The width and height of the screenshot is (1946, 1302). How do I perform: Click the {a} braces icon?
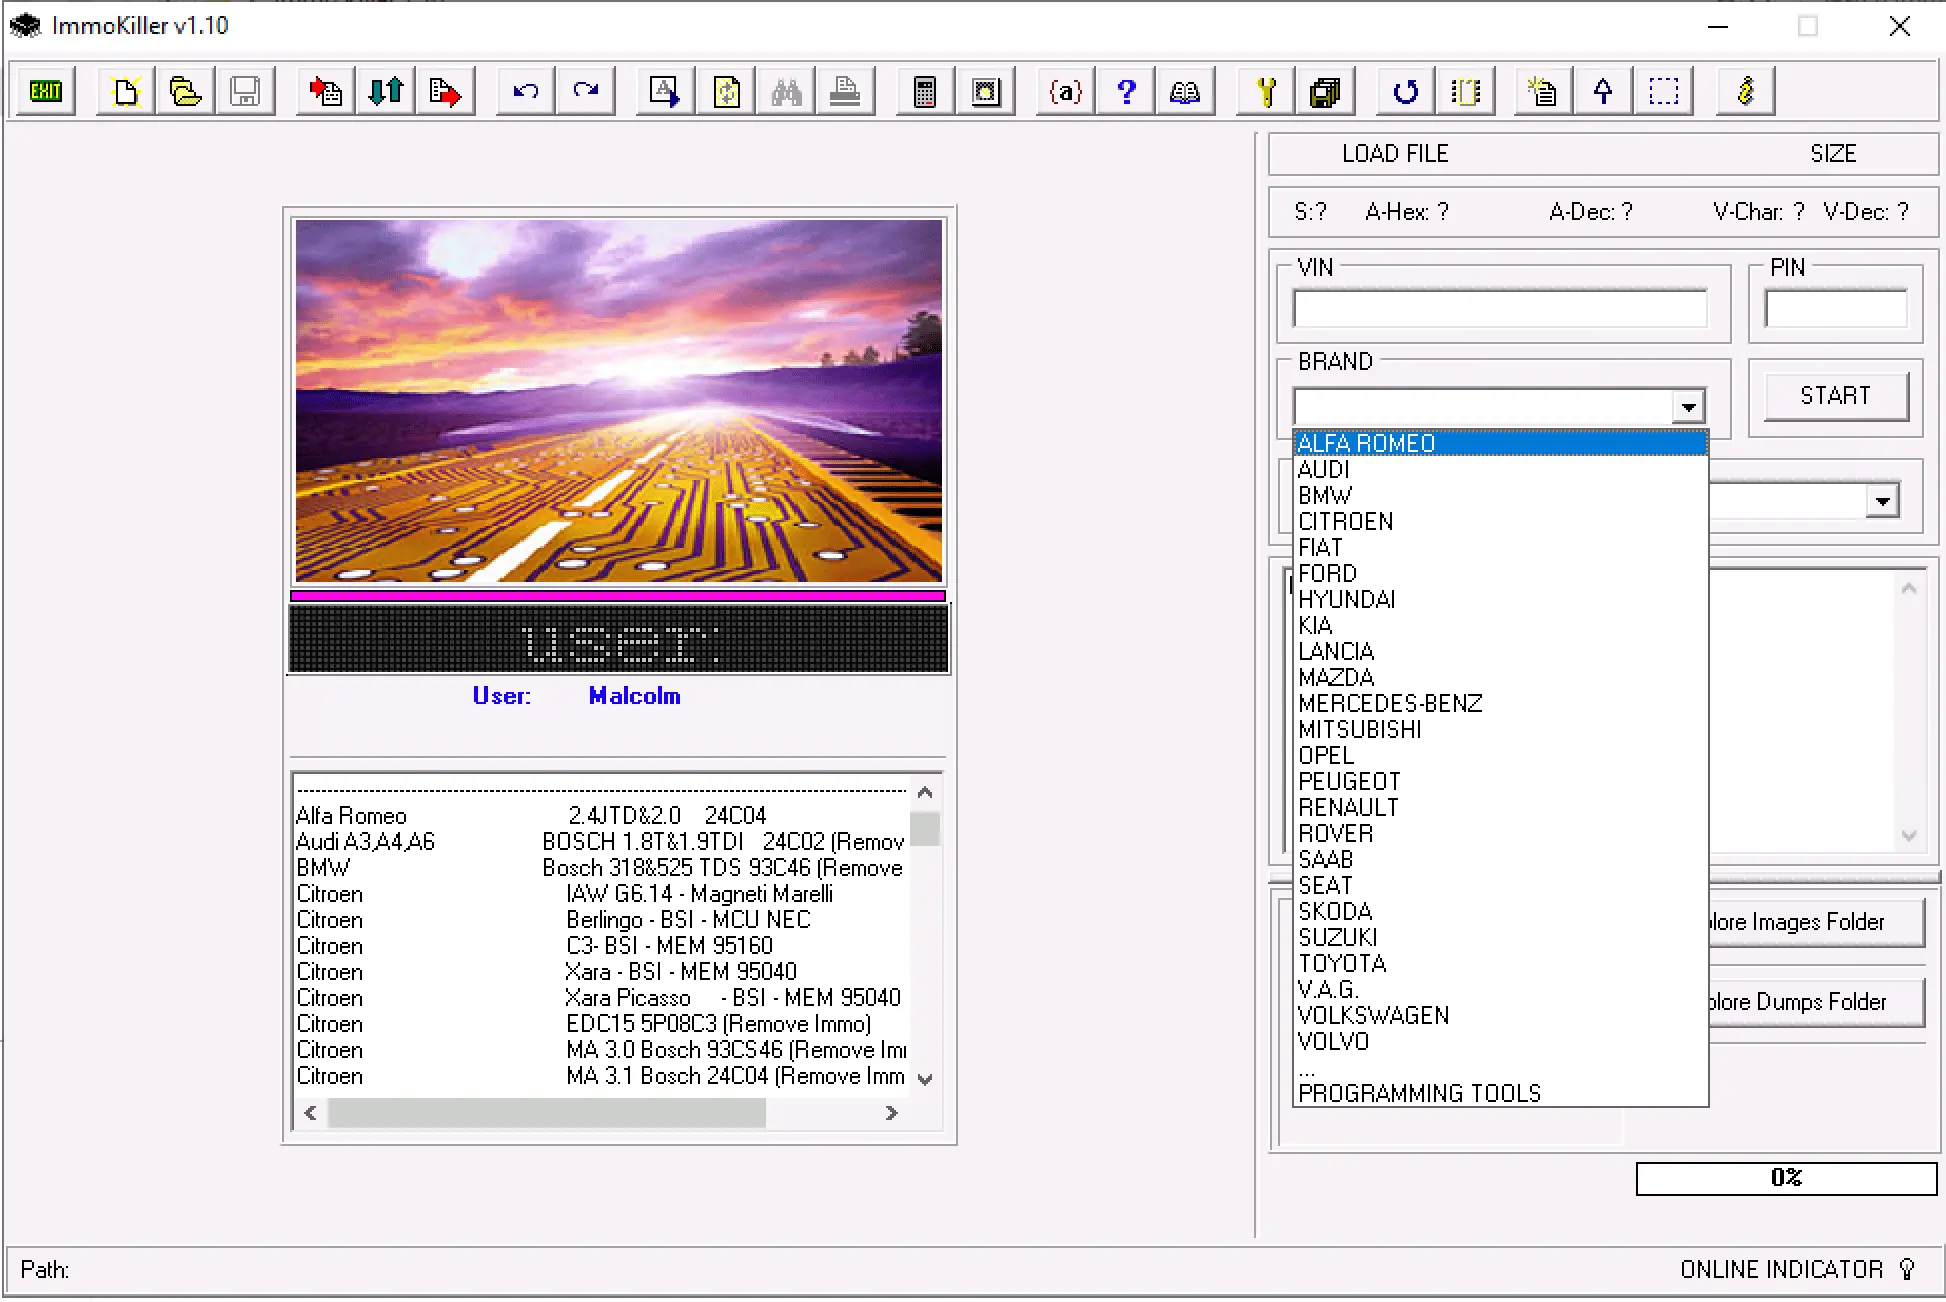pos(1065,92)
